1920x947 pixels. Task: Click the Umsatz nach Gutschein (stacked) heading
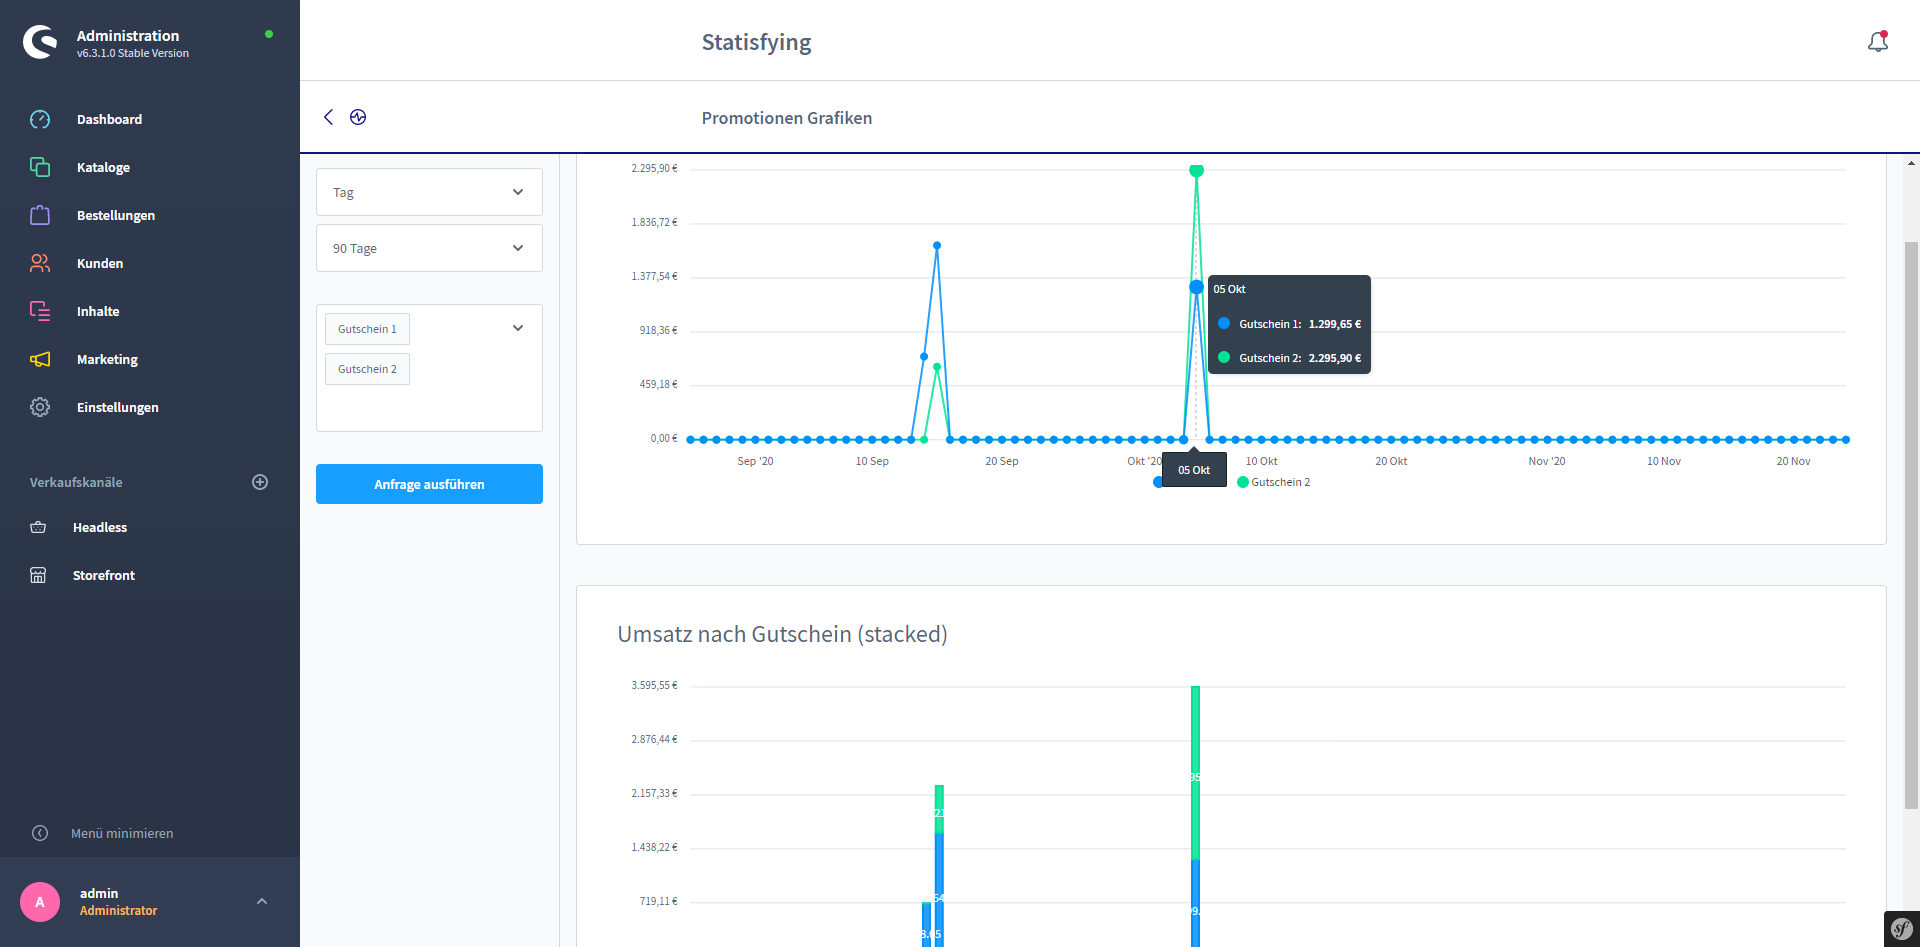point(782,634)
